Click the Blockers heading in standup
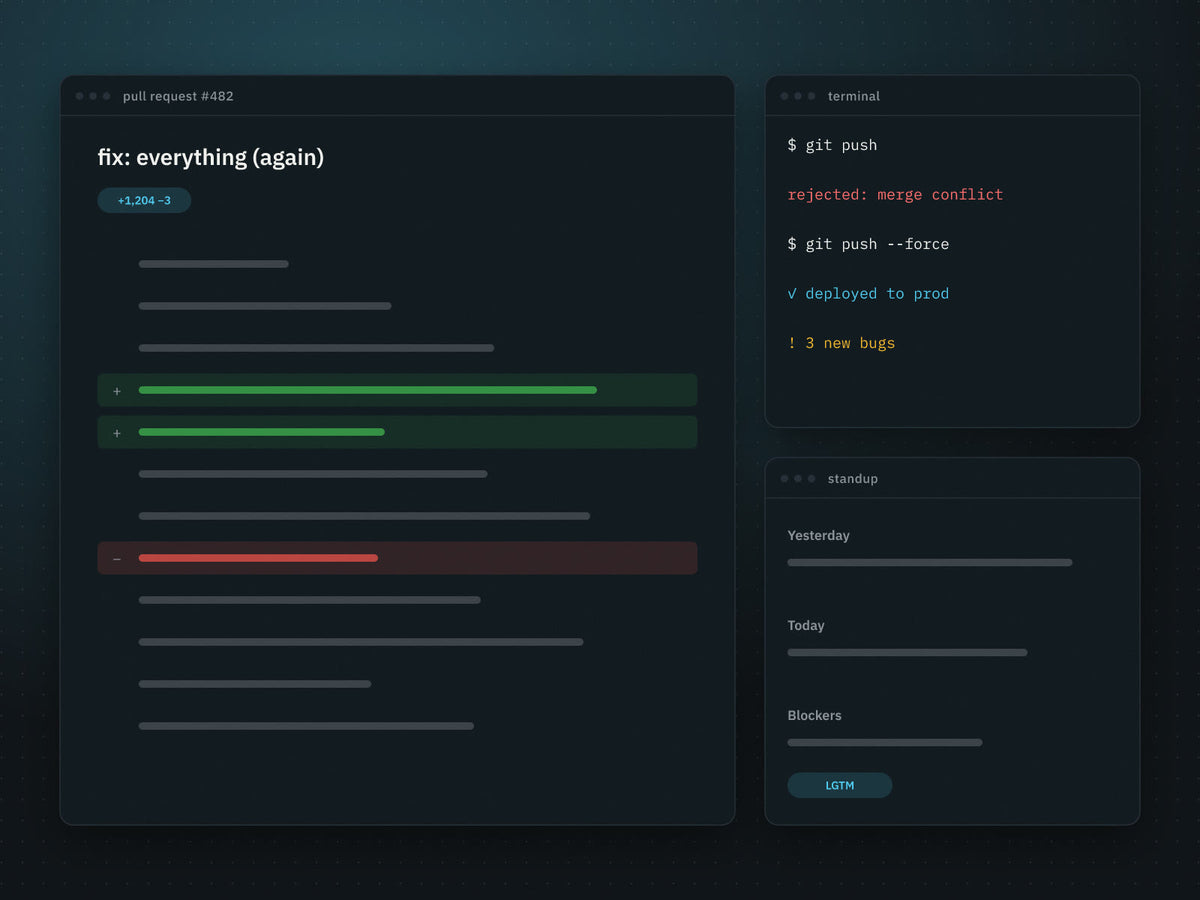Viewport: 1200px width, 900px height. click(814, 716)
